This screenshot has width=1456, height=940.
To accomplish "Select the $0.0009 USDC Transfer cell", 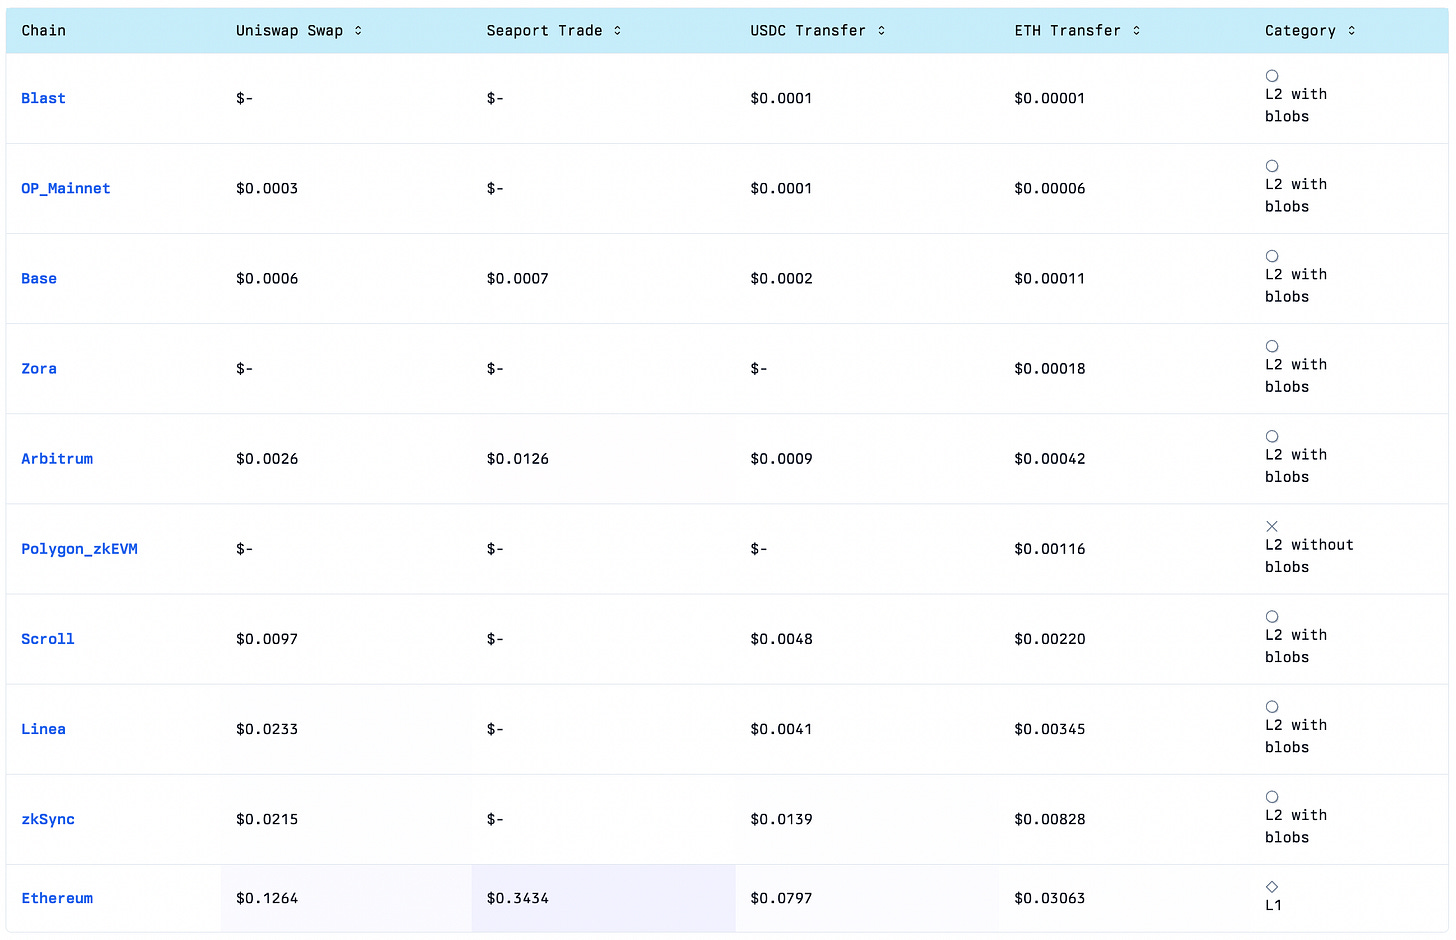I will pos(868,458).
